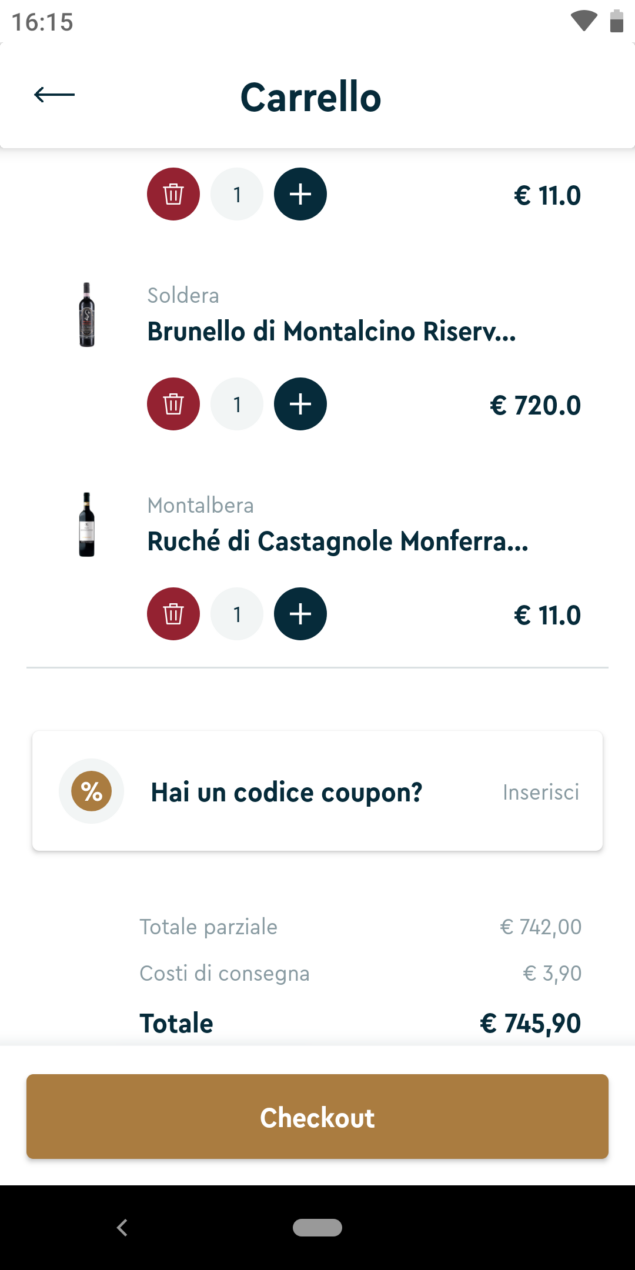Tap quantity field of the topmost item
The width and height of the screenshot is (635, 1270).
coord(237,194)
